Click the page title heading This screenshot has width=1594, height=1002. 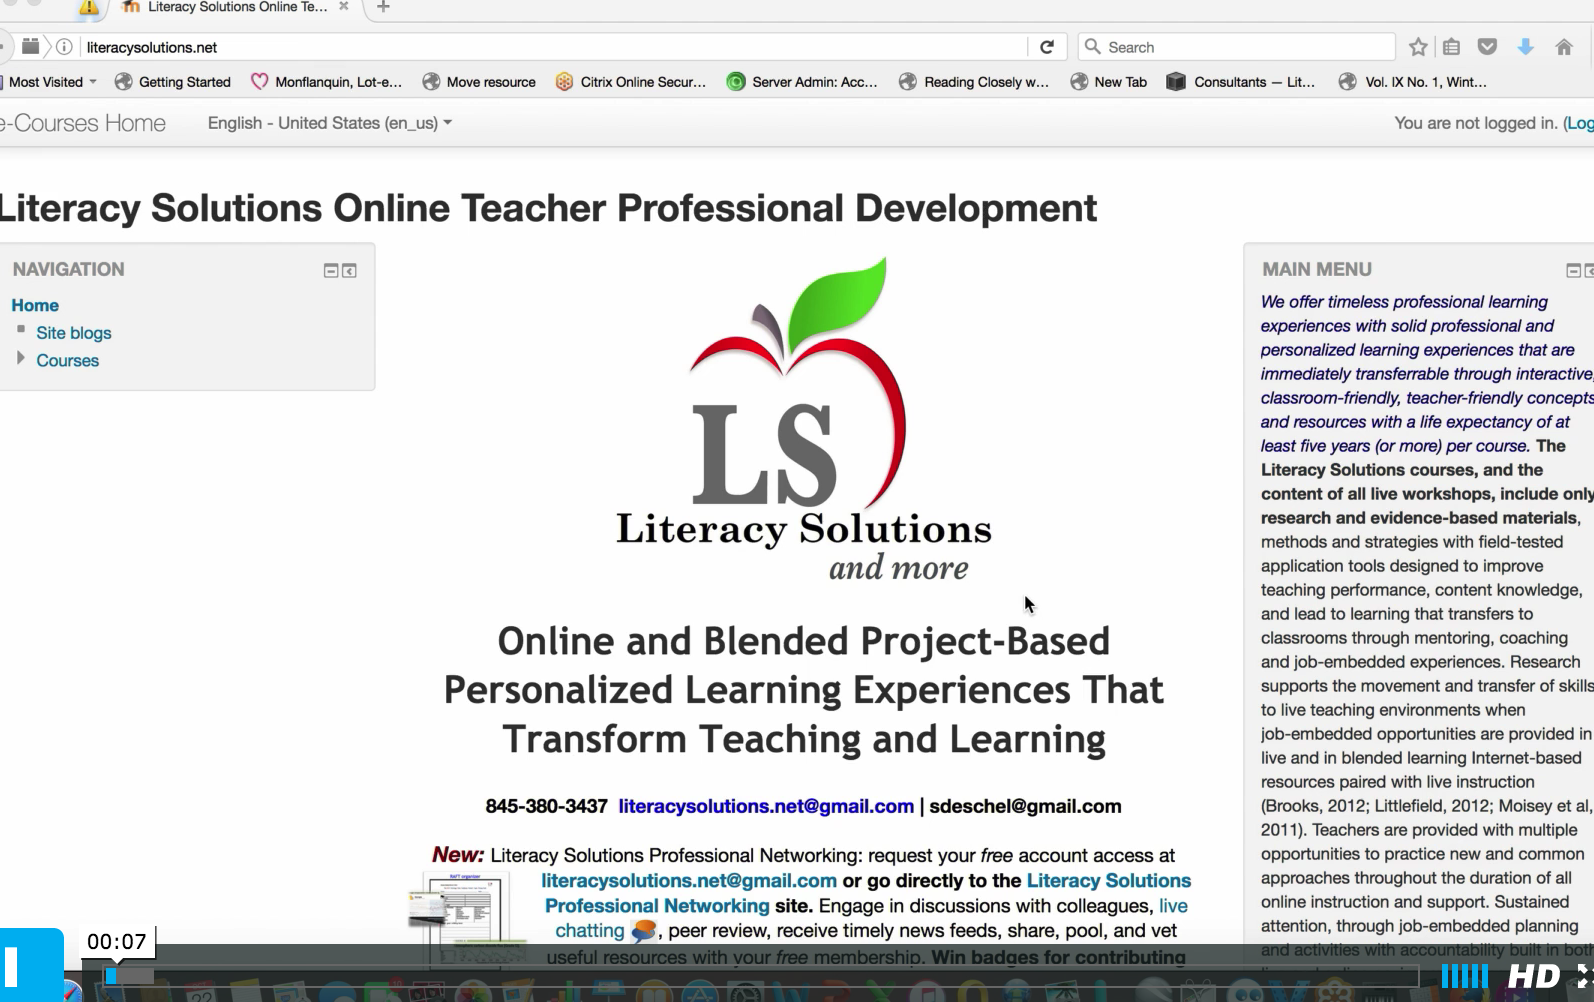pos(548,208)
